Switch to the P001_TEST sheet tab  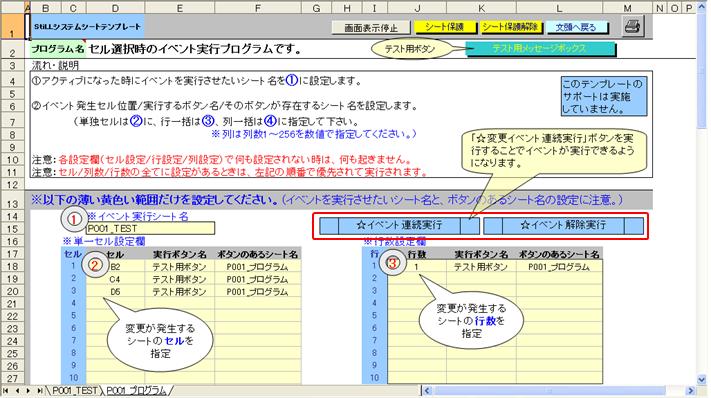[74, 391]
